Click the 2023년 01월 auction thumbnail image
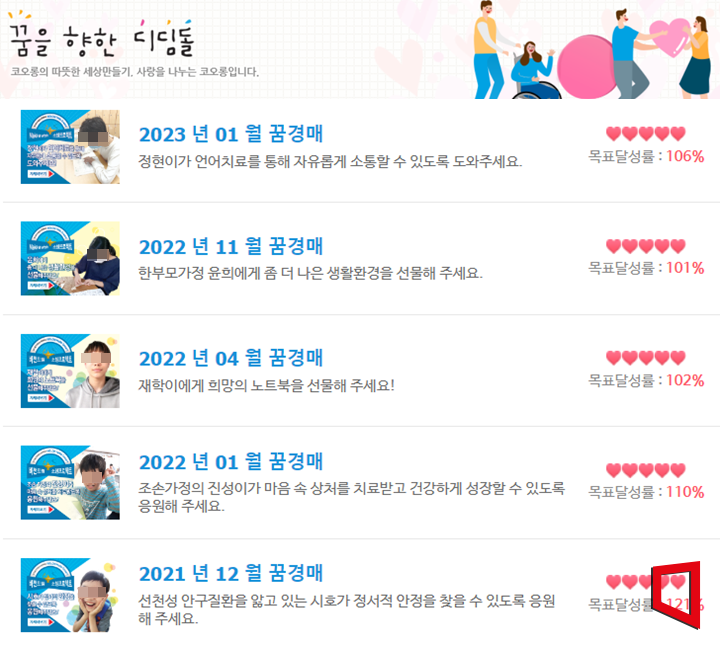 (70, 147)
